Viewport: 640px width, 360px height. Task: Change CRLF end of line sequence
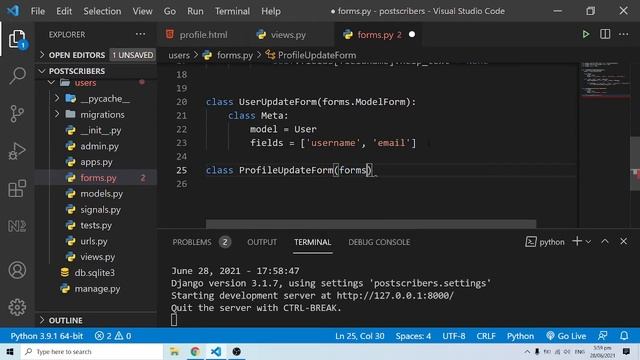pyautogui.click(x=486, y=336)
